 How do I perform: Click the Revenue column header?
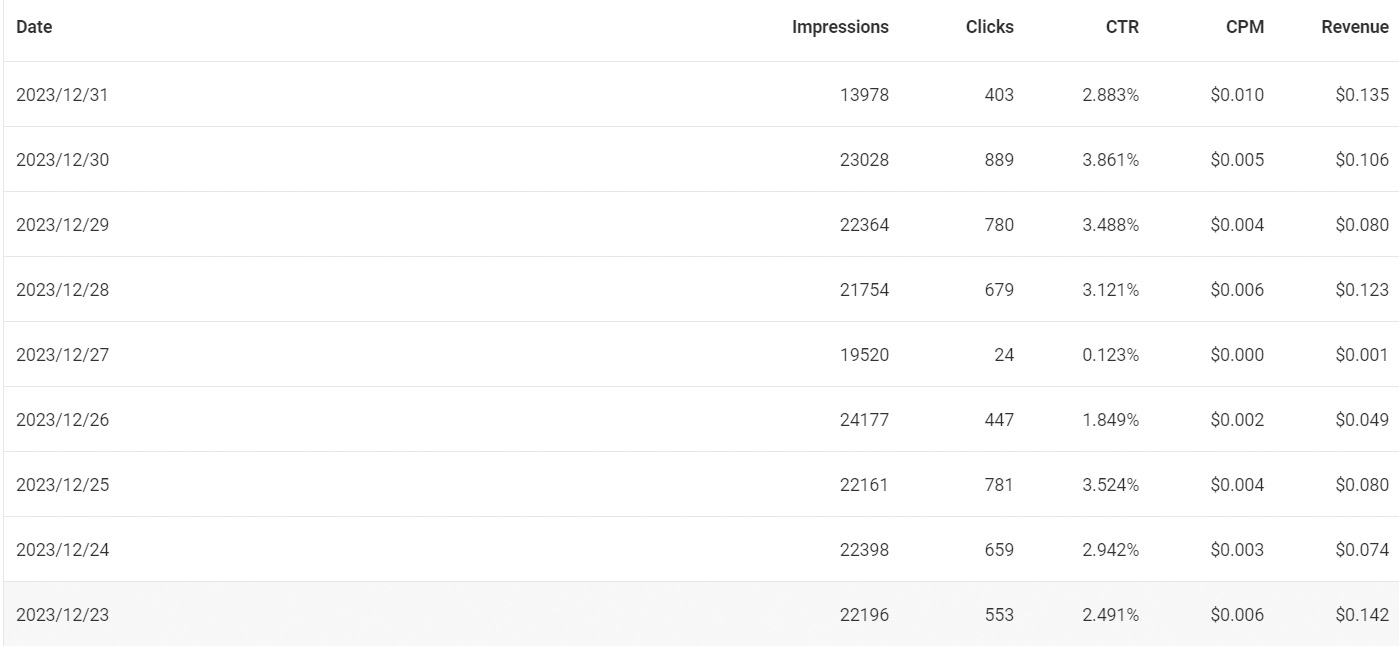[1354, 27]
